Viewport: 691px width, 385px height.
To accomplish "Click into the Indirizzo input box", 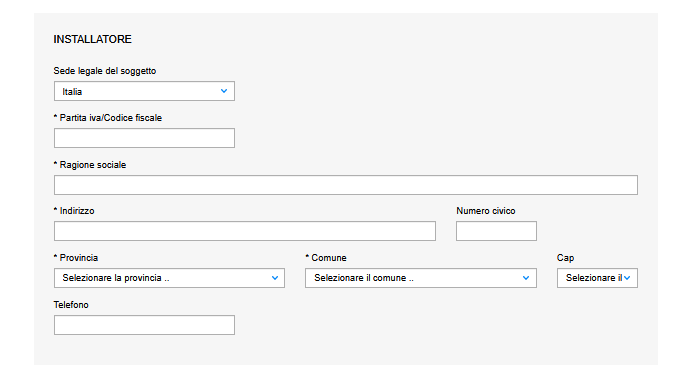I will click(245, 231).
